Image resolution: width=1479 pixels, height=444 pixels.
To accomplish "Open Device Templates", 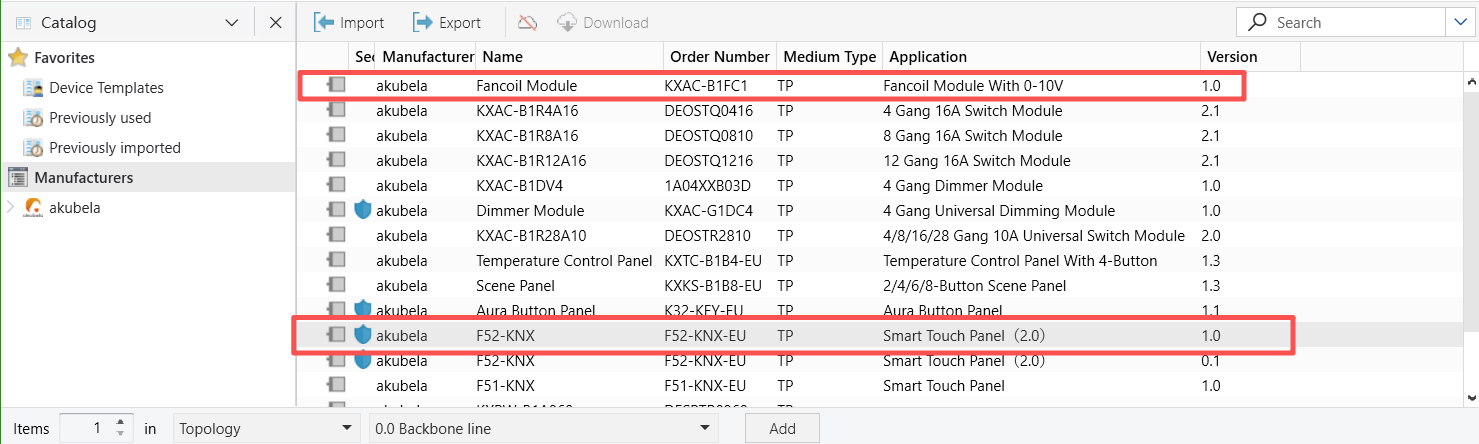I will pos(106,88).
